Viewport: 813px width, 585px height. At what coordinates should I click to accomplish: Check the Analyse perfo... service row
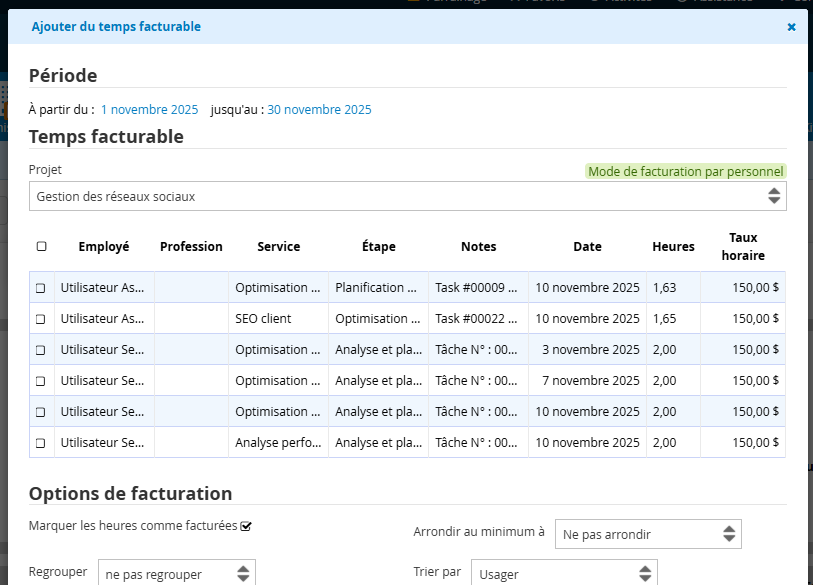click(x=41, y=443)
